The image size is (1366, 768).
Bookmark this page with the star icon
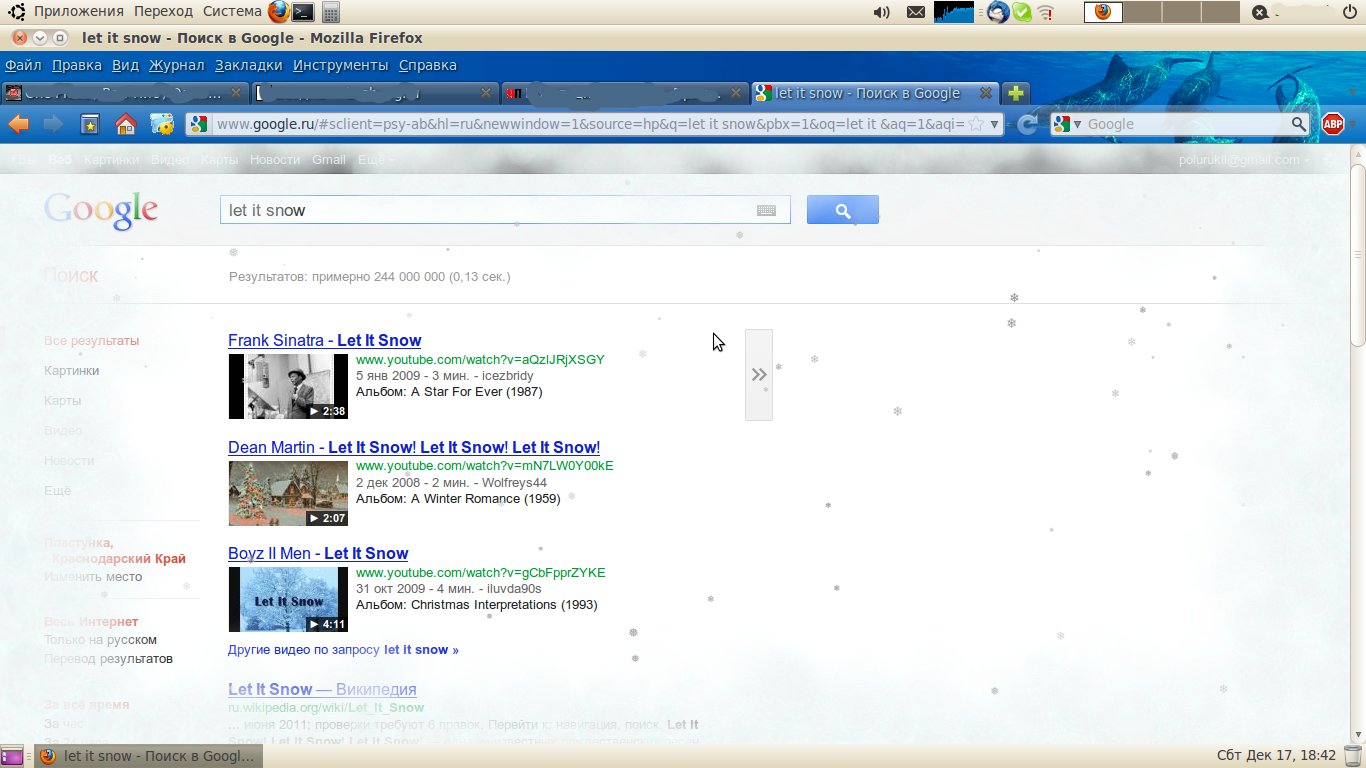976,124
